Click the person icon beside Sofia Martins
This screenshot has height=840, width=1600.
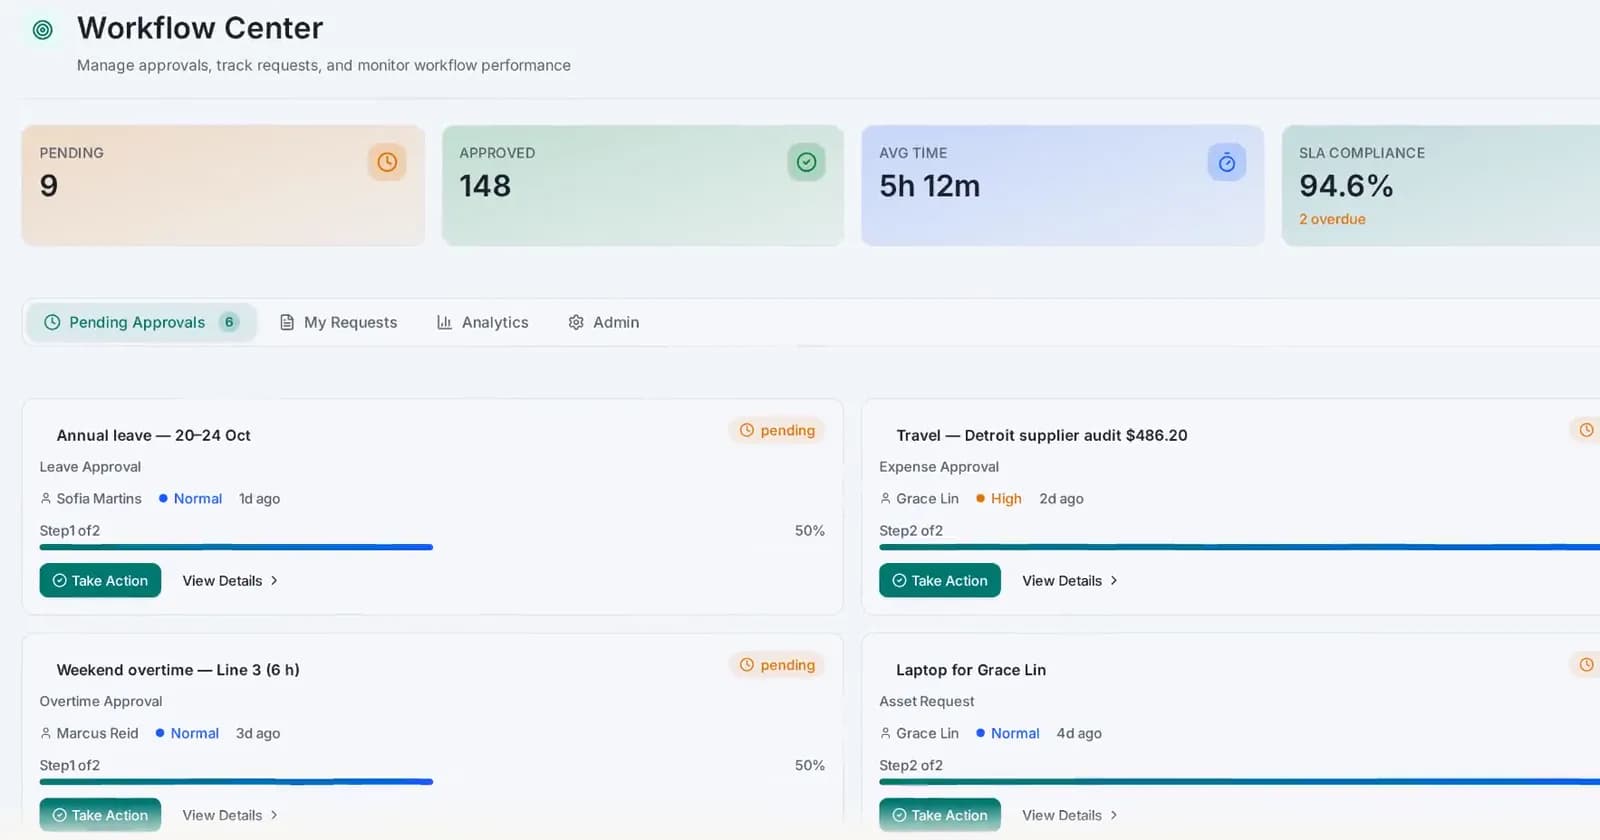(x=46, y=498)
